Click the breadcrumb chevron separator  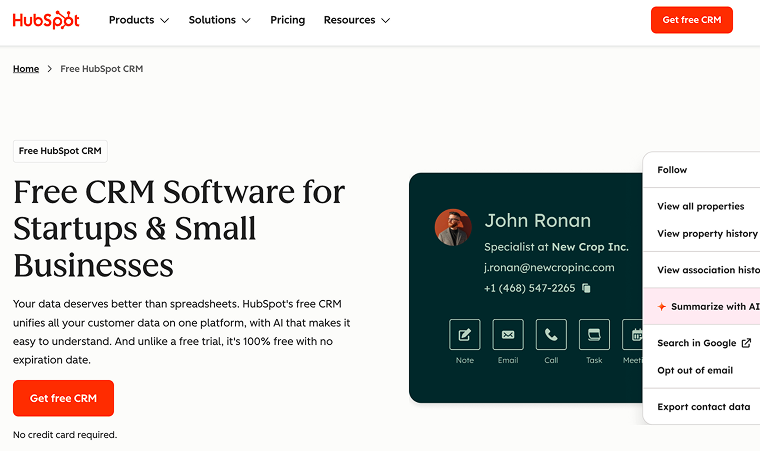[49, 69]
